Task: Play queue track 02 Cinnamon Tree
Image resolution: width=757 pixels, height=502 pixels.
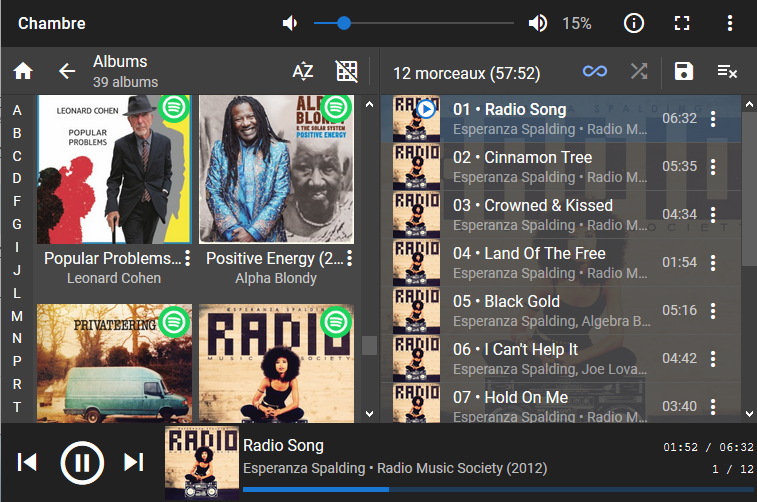Action: [x=561, y=167]
